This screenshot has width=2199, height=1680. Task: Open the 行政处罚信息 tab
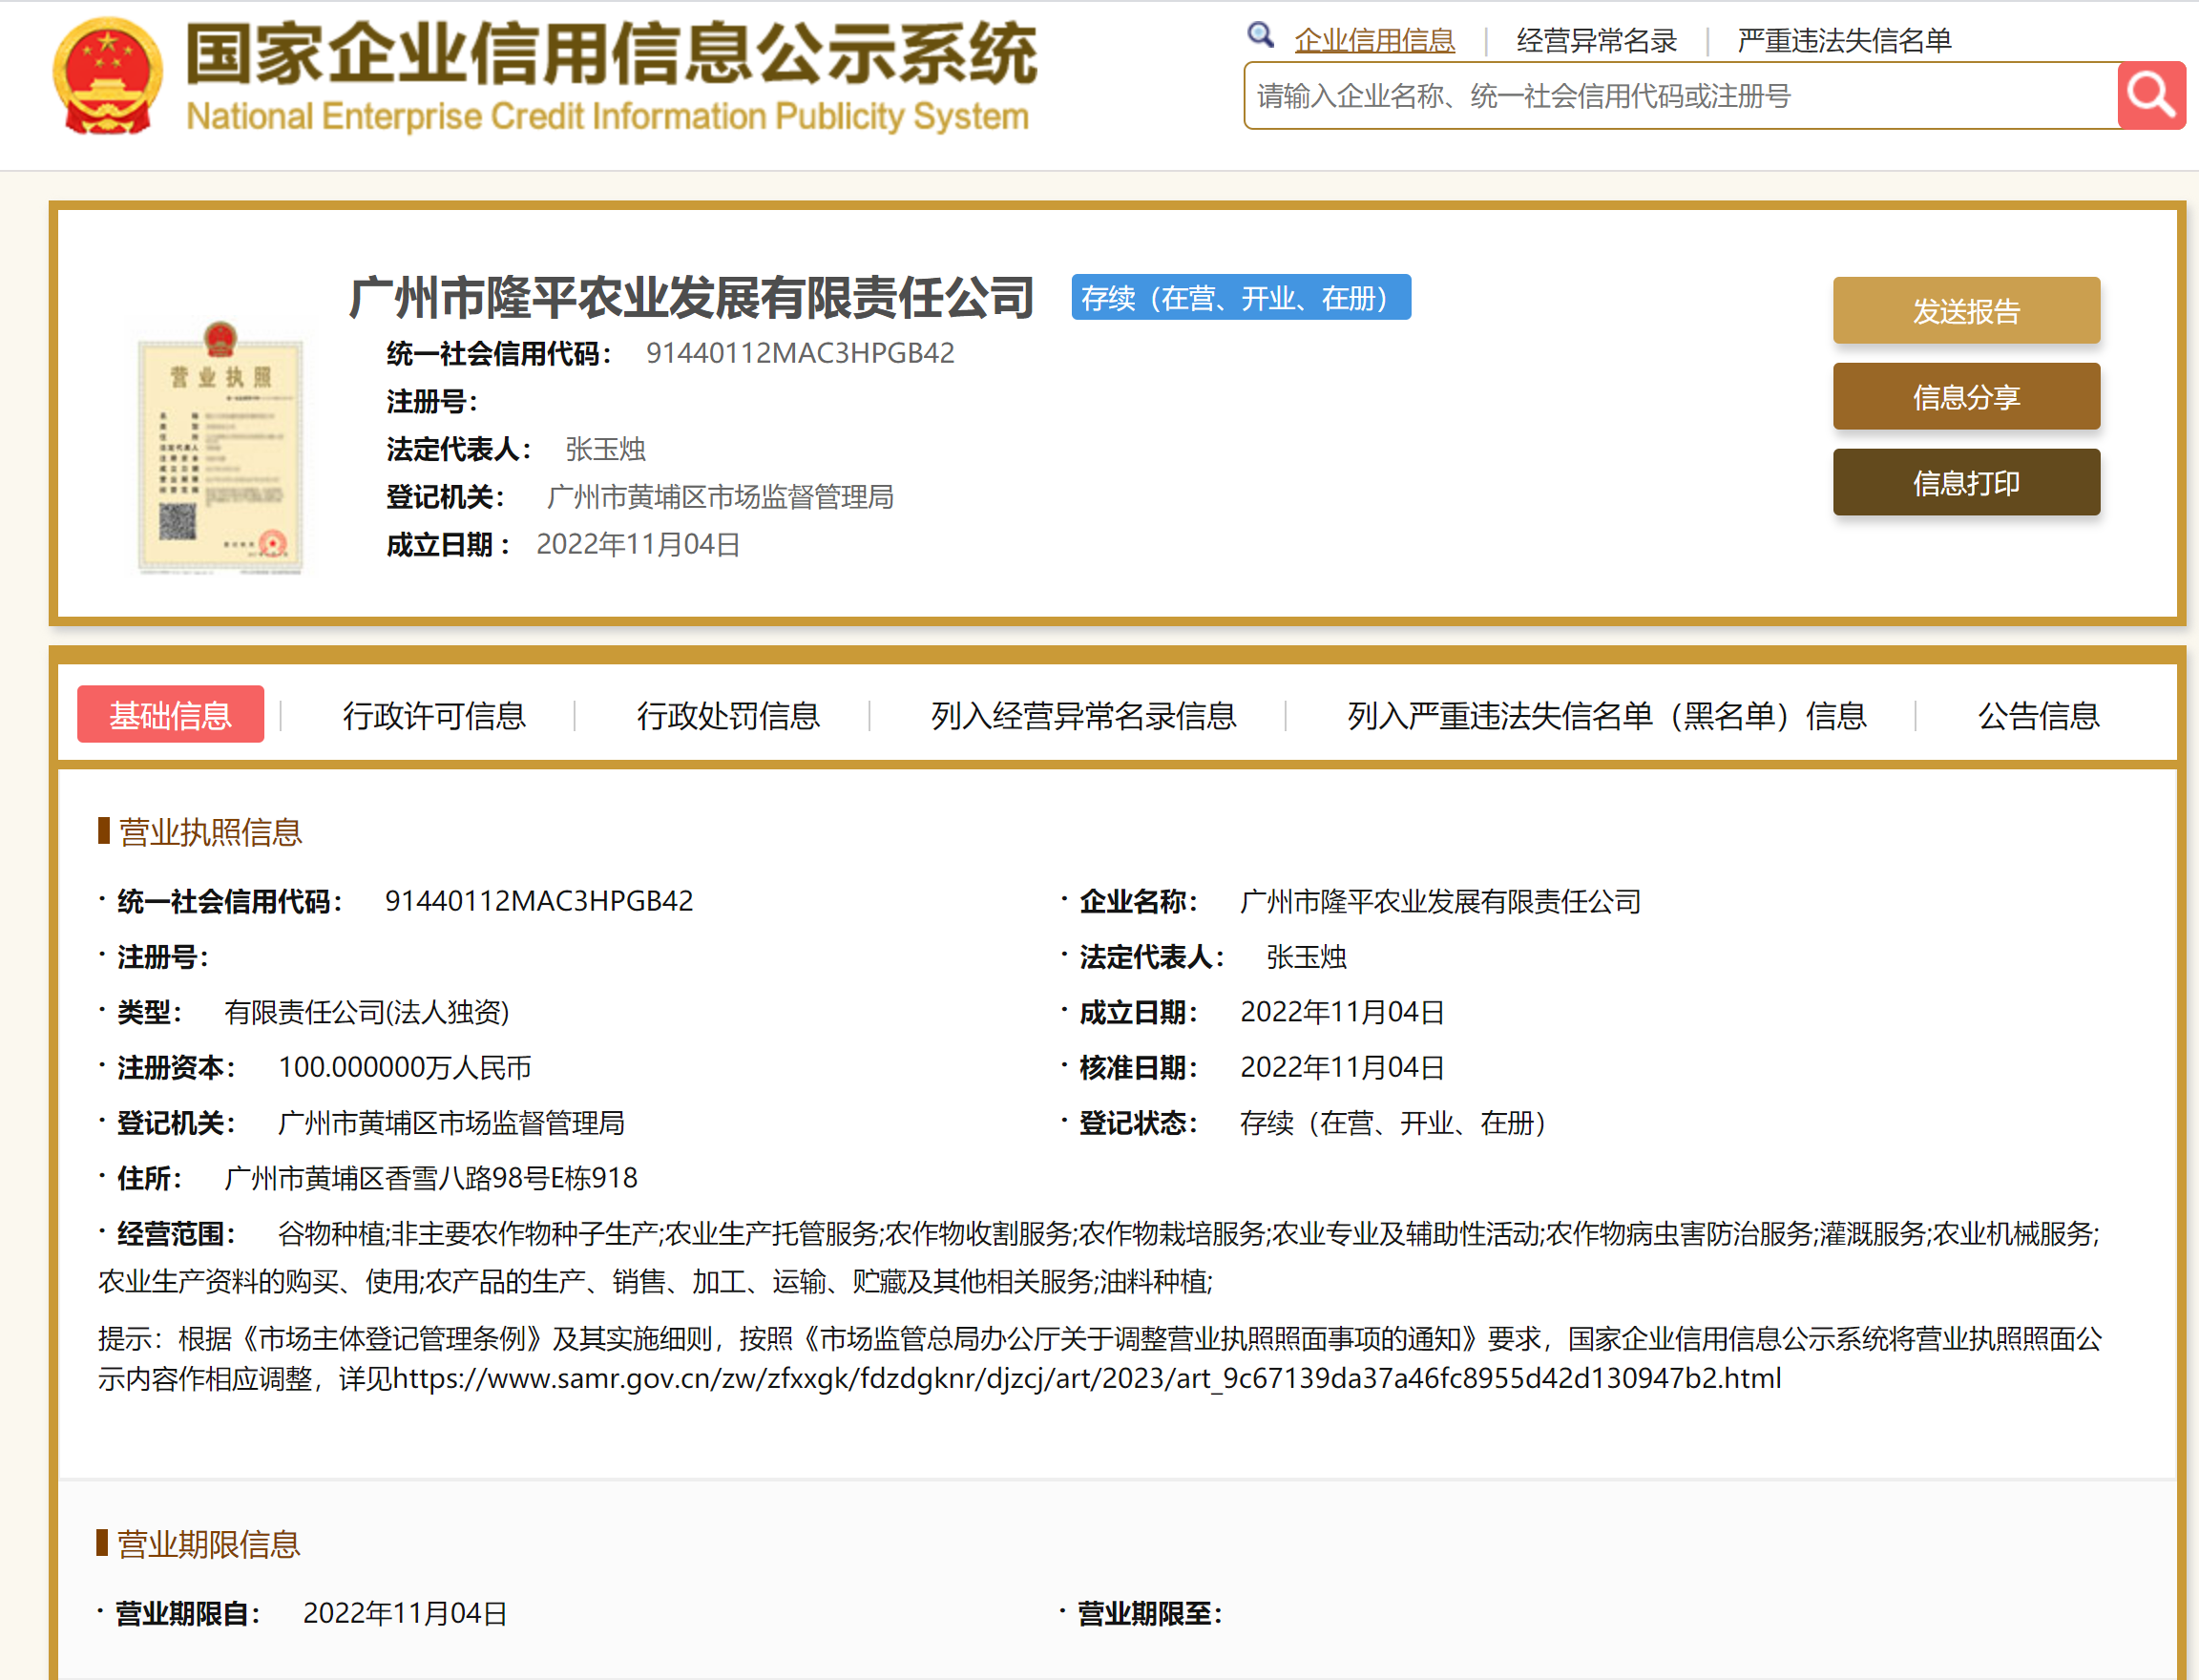click(x=729, y=716)
